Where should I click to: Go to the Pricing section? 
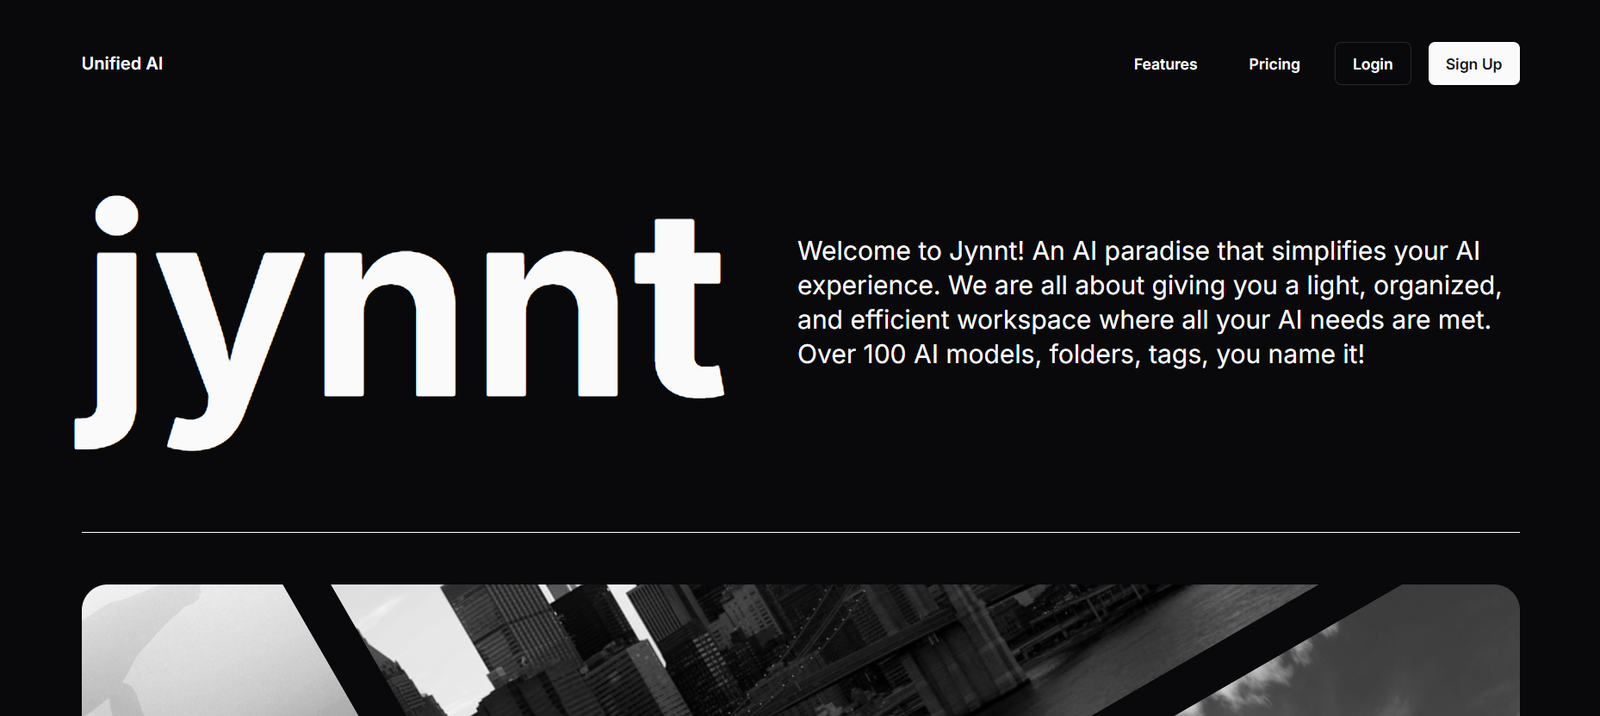(x=1274, y=64)
